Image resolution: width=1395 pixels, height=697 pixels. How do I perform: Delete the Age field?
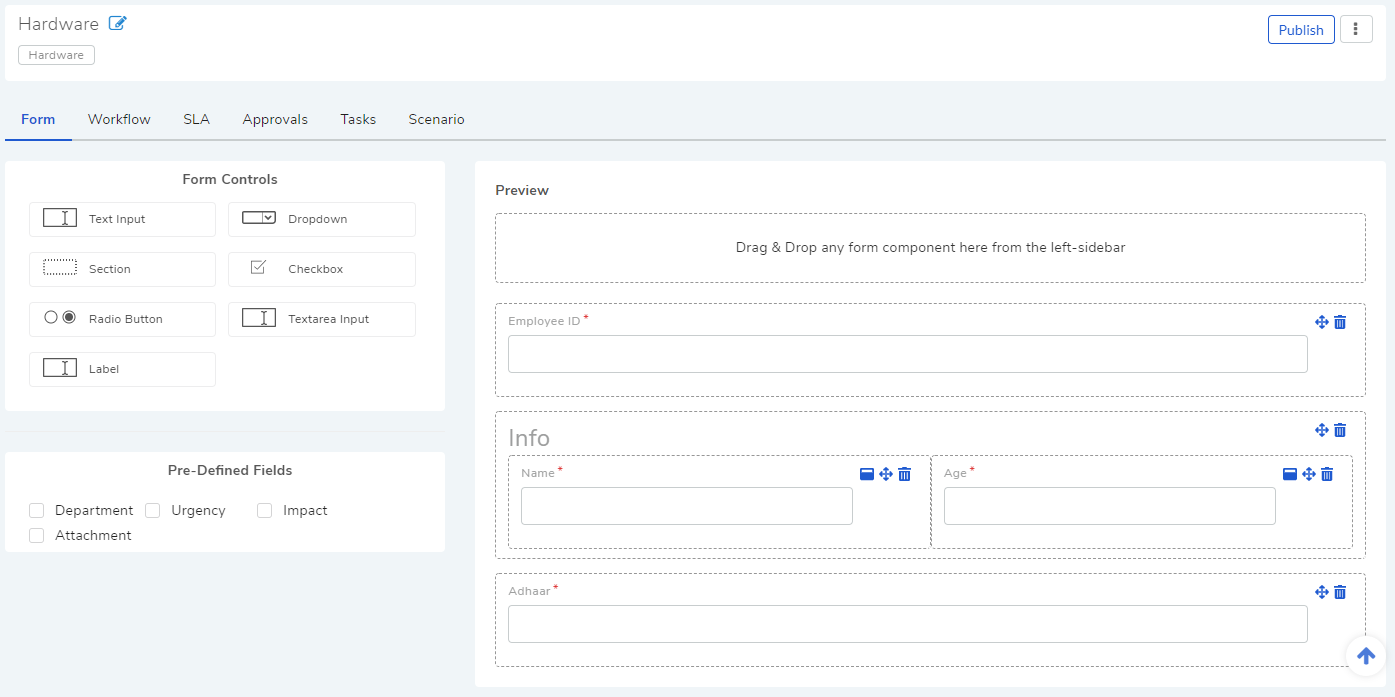pos(1327,474)
